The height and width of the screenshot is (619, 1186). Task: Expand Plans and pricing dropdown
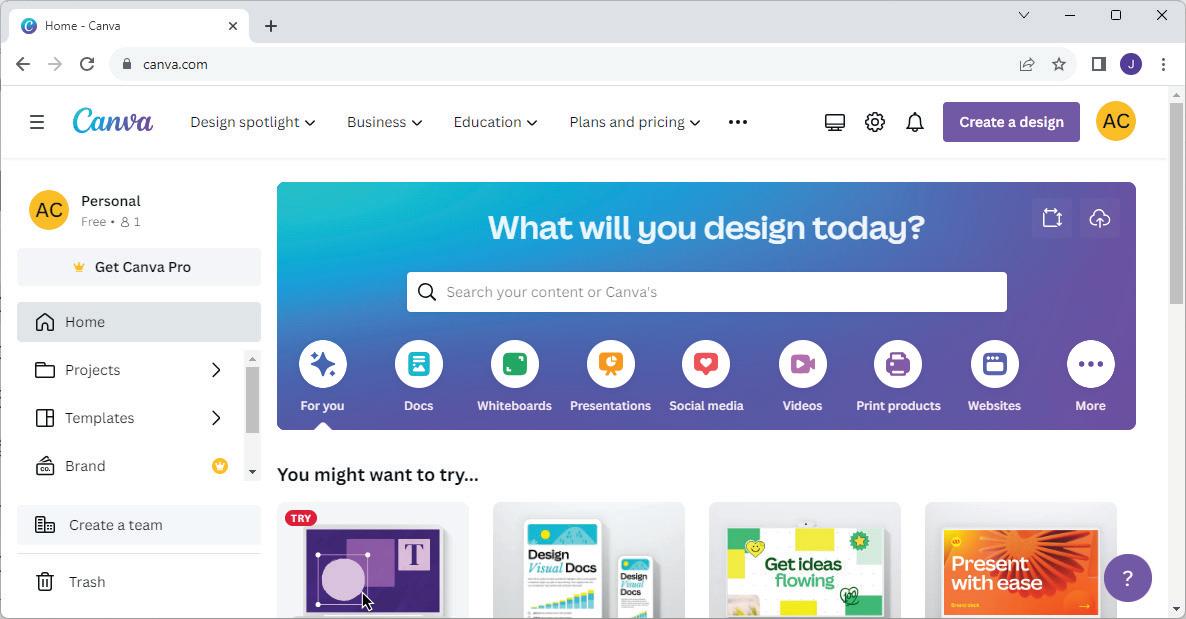pos(635,122)
